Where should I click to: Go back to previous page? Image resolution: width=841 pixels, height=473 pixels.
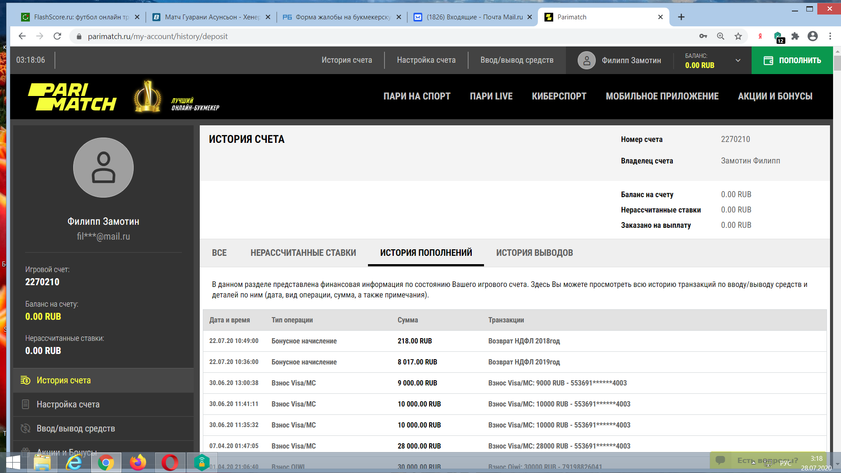[x=22, y=36]
